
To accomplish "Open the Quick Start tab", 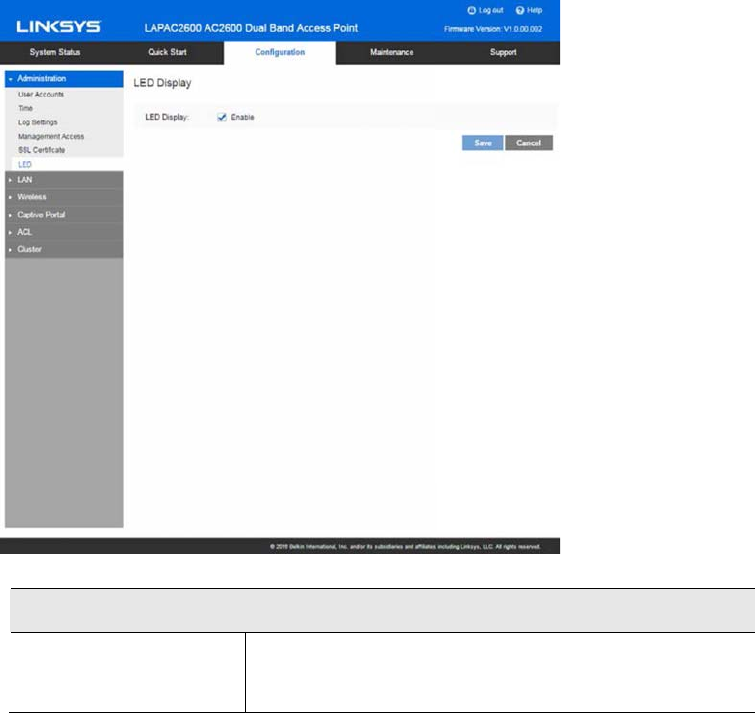I will pos(167,52).
